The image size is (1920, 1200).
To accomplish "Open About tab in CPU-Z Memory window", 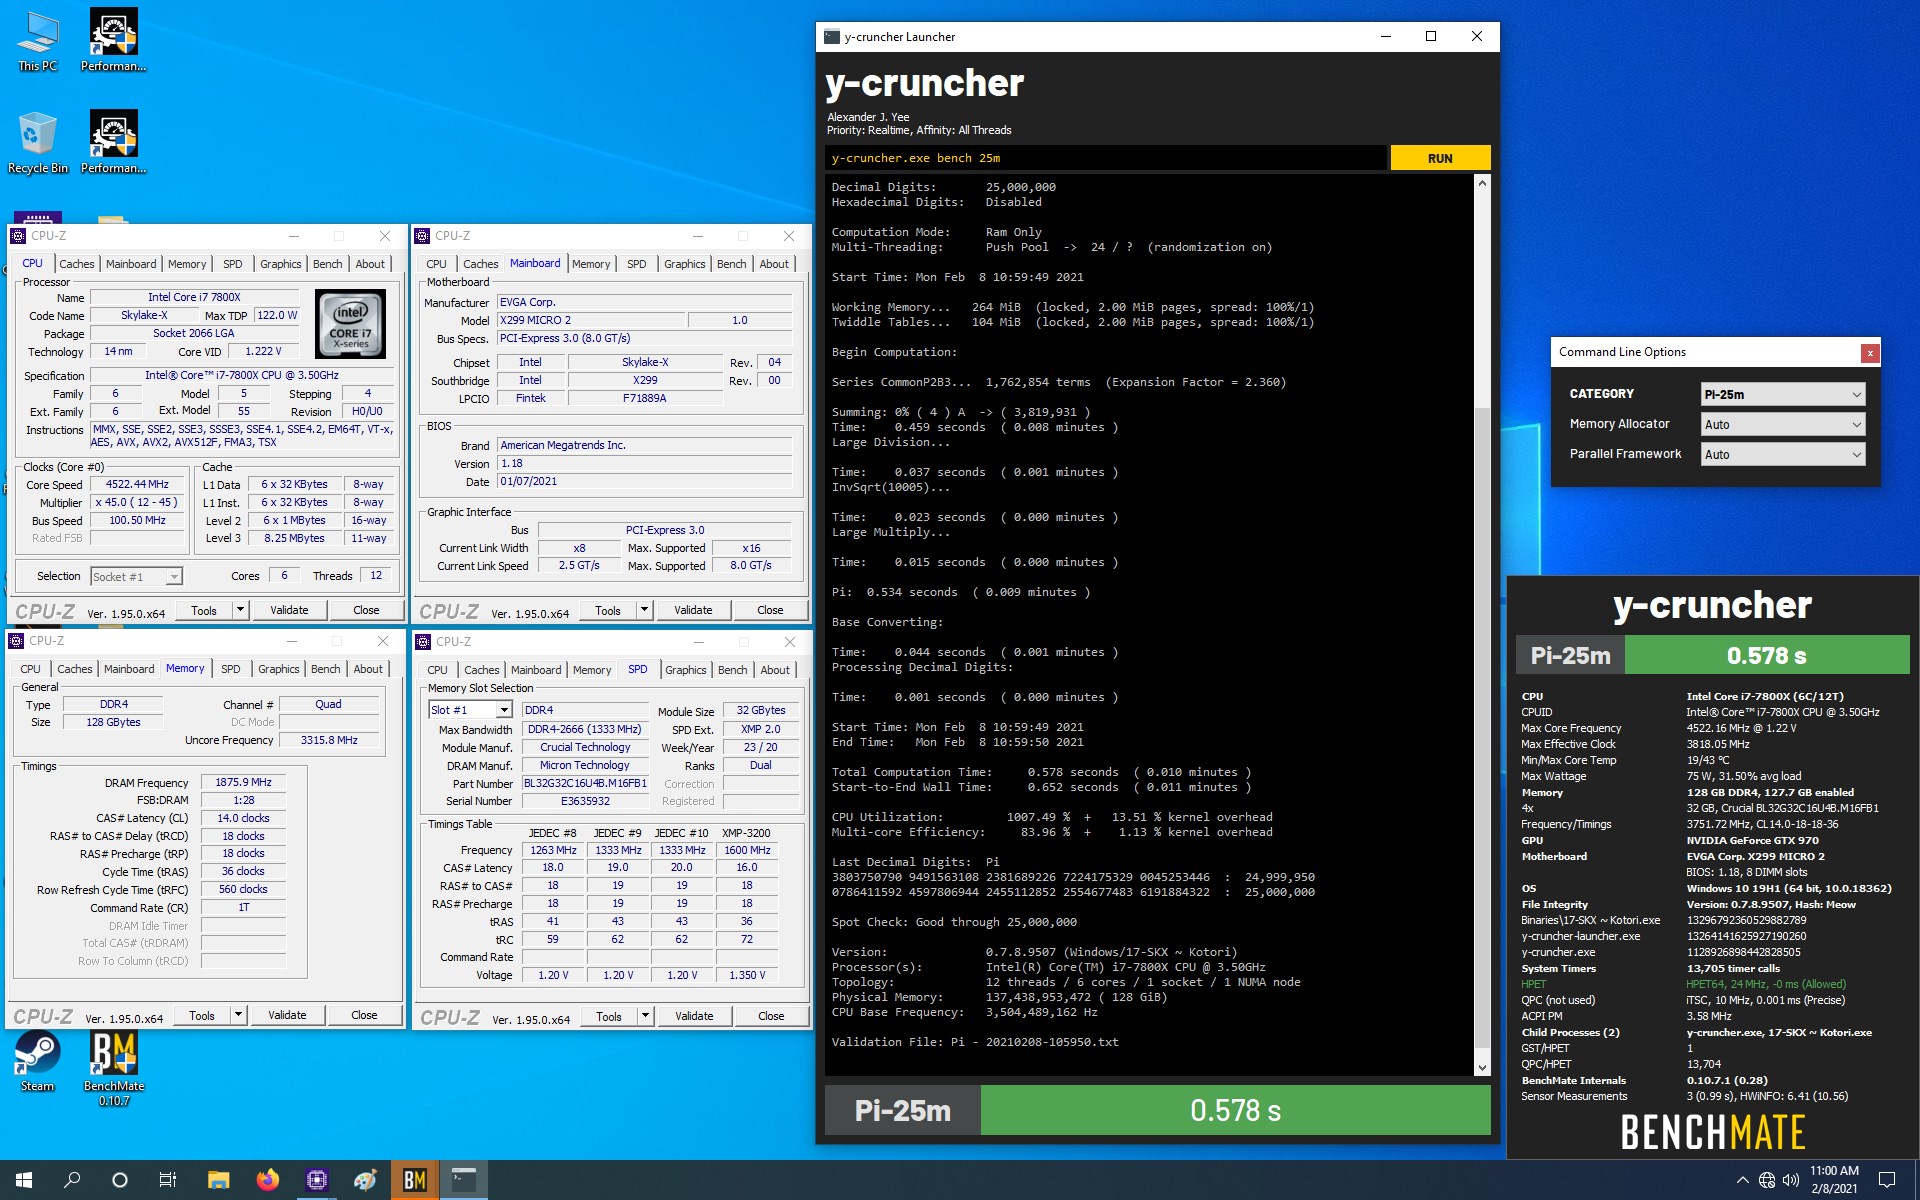I will (368, 669).
